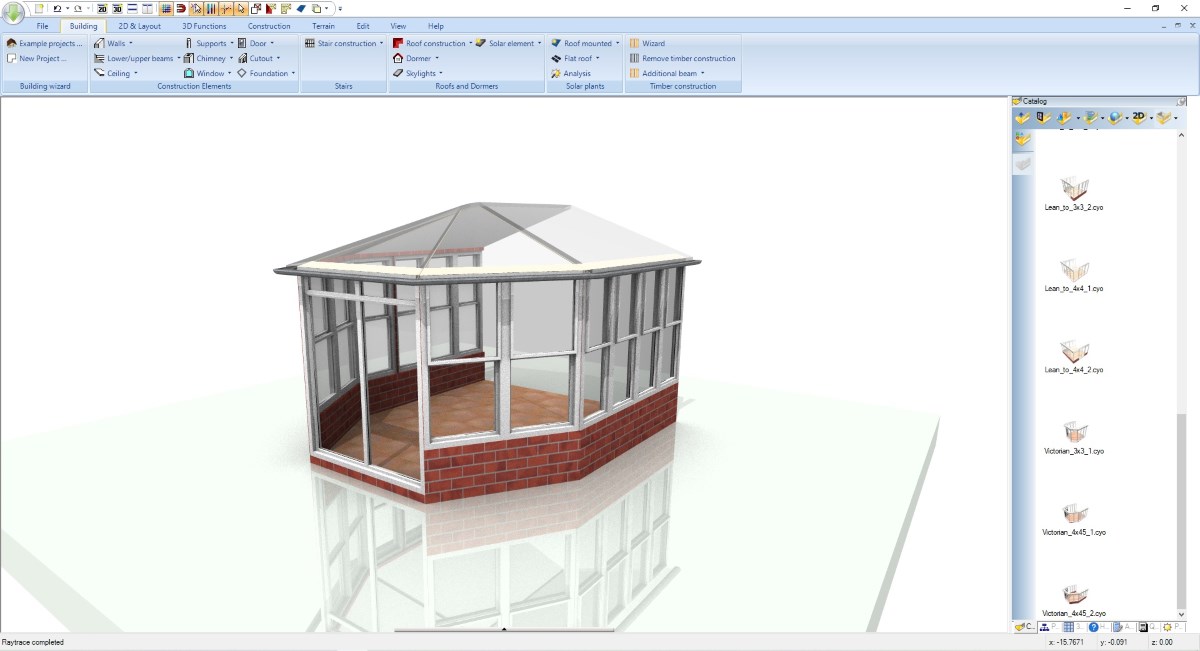
Task: Select the Dormer tool
Action: click(x=415, y=58)
